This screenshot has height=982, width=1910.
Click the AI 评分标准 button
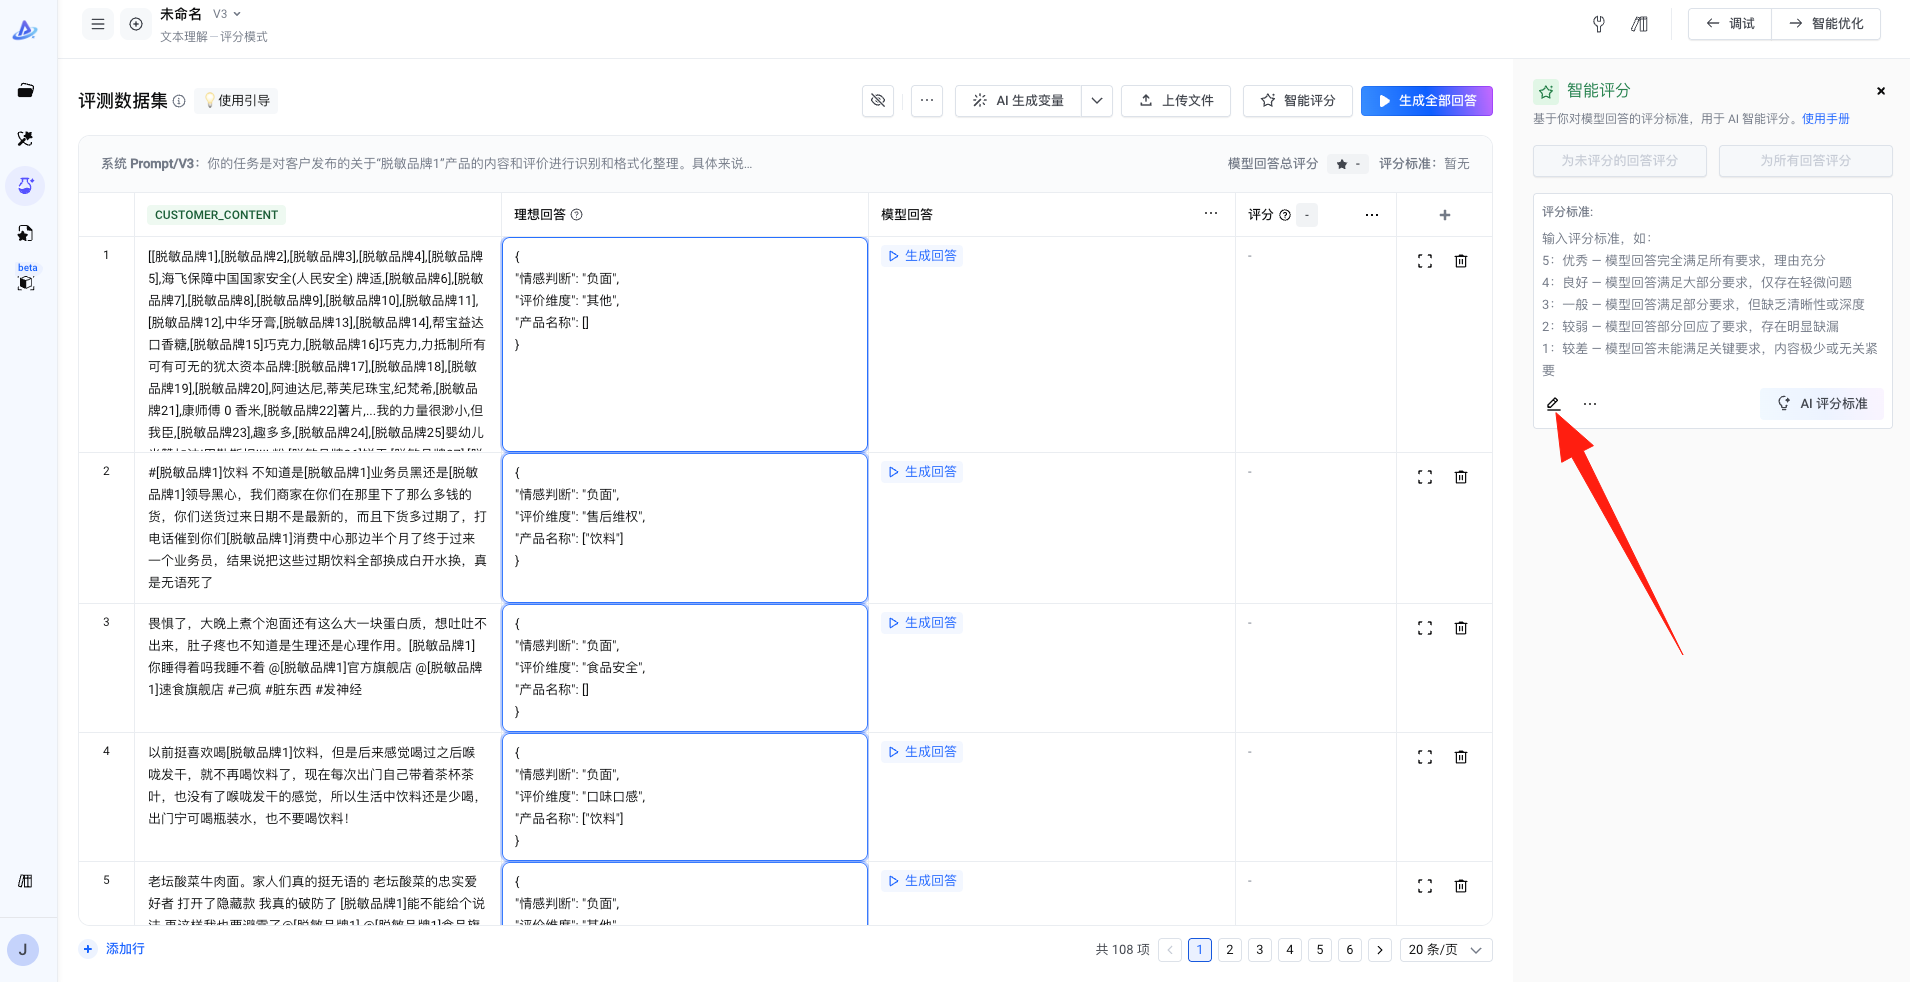tap(1822, 404)
